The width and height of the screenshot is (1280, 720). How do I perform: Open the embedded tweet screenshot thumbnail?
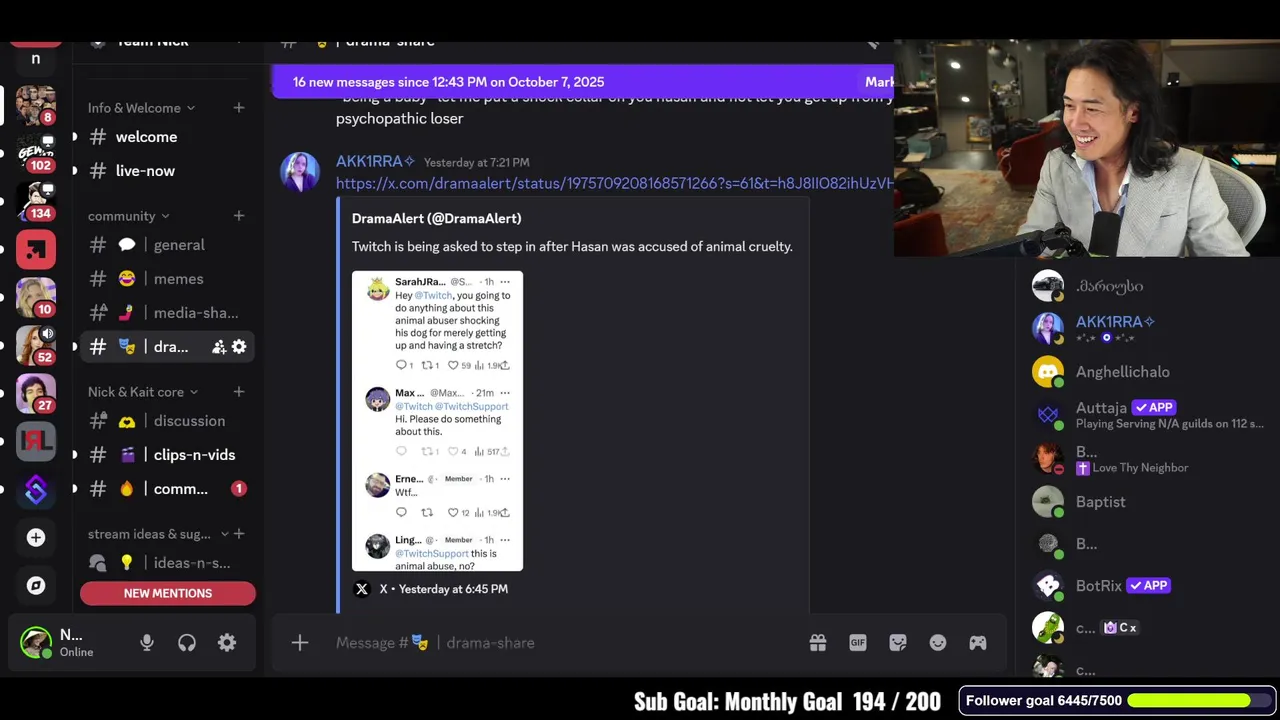437,421
